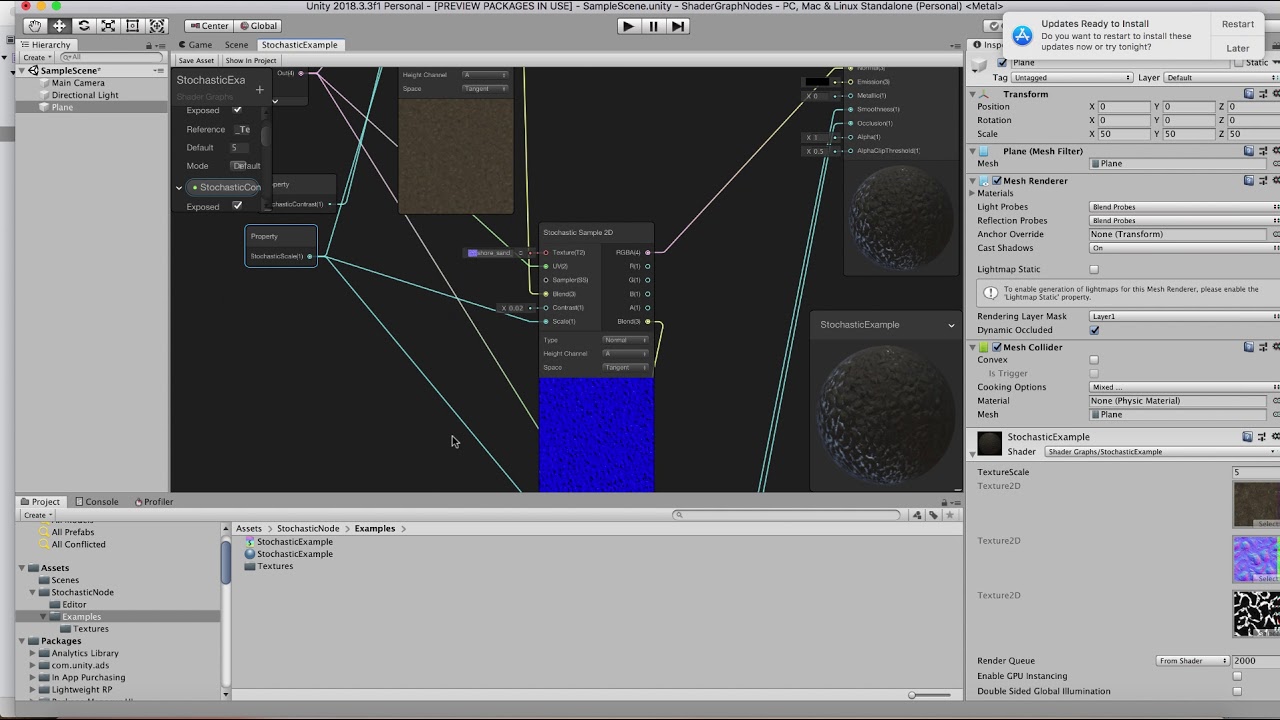The width and height of the screenshot is (1280, 720).
Task: Start Play mode with the Play button
Action: (628, 26)
